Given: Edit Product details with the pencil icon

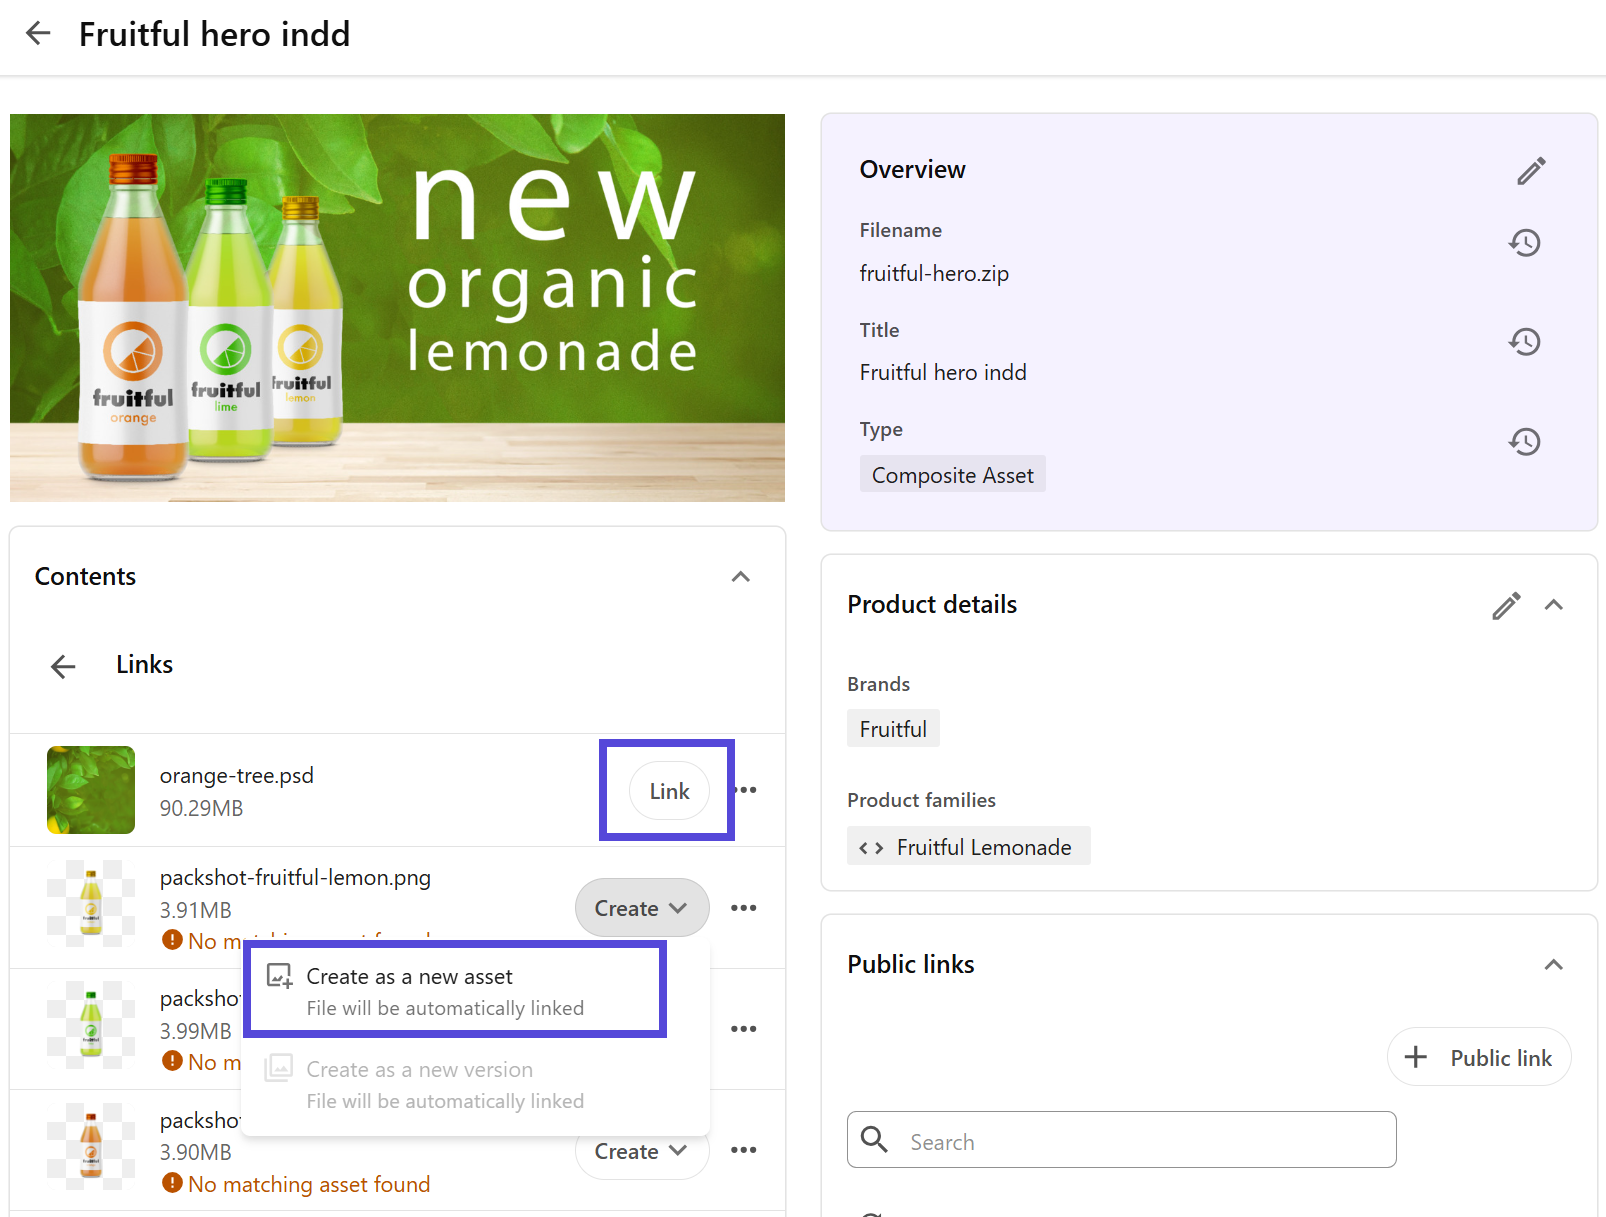Looking at the screenshot, I should tap(1506, 606).
